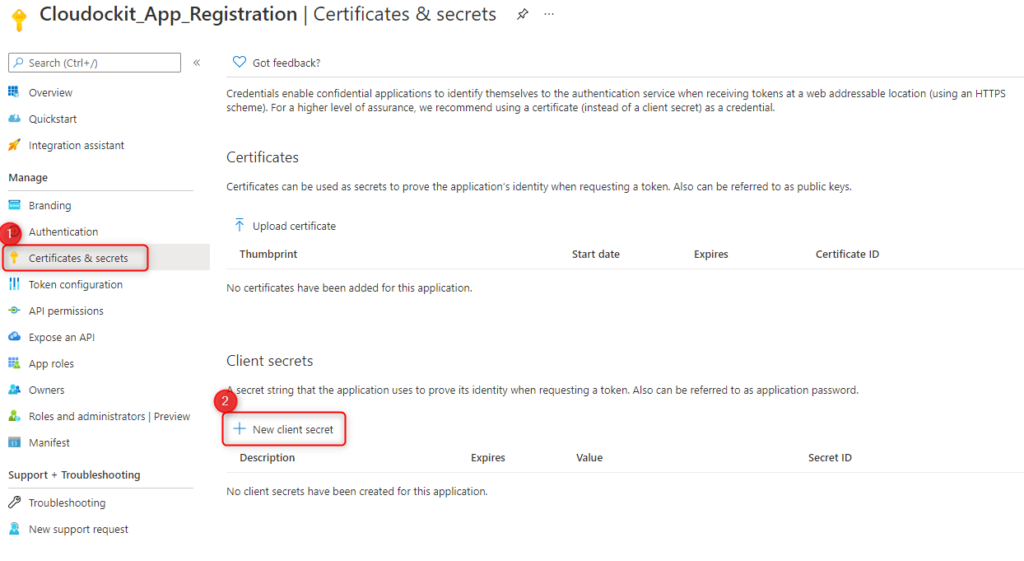Click the pin icon beside page title
The width and height of the screenshot is (1024, 561).
(x=522, y=14)
